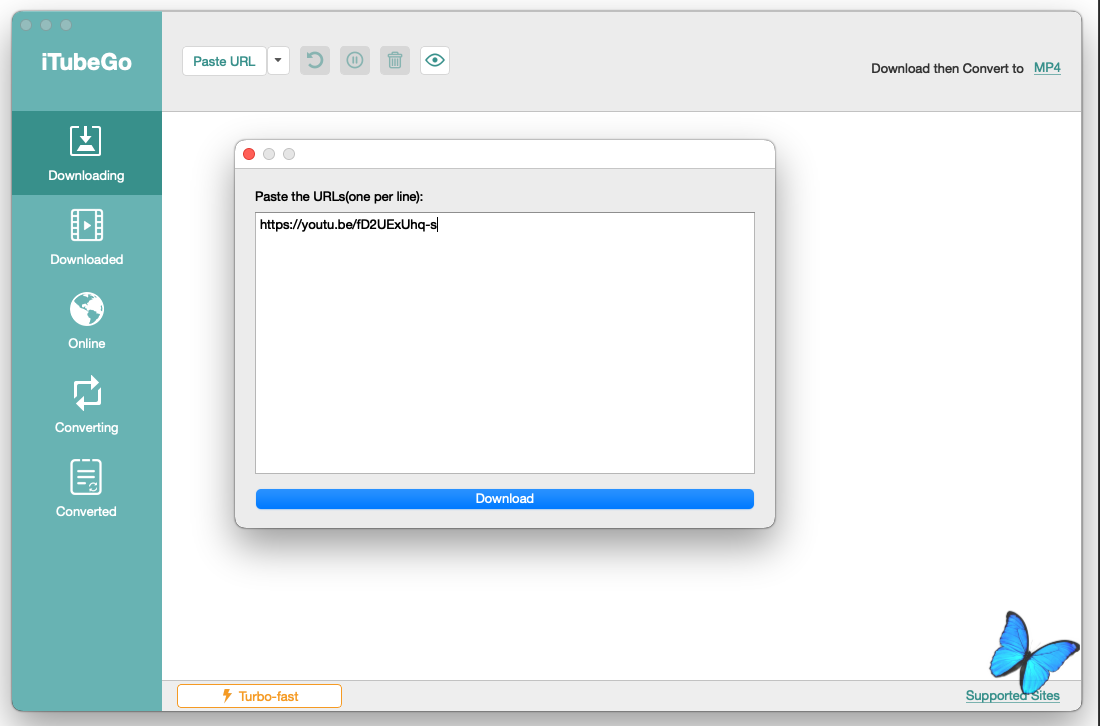Click the blue Download button
This screenshot has width=1100, height=726.
(x=505, y=499)
